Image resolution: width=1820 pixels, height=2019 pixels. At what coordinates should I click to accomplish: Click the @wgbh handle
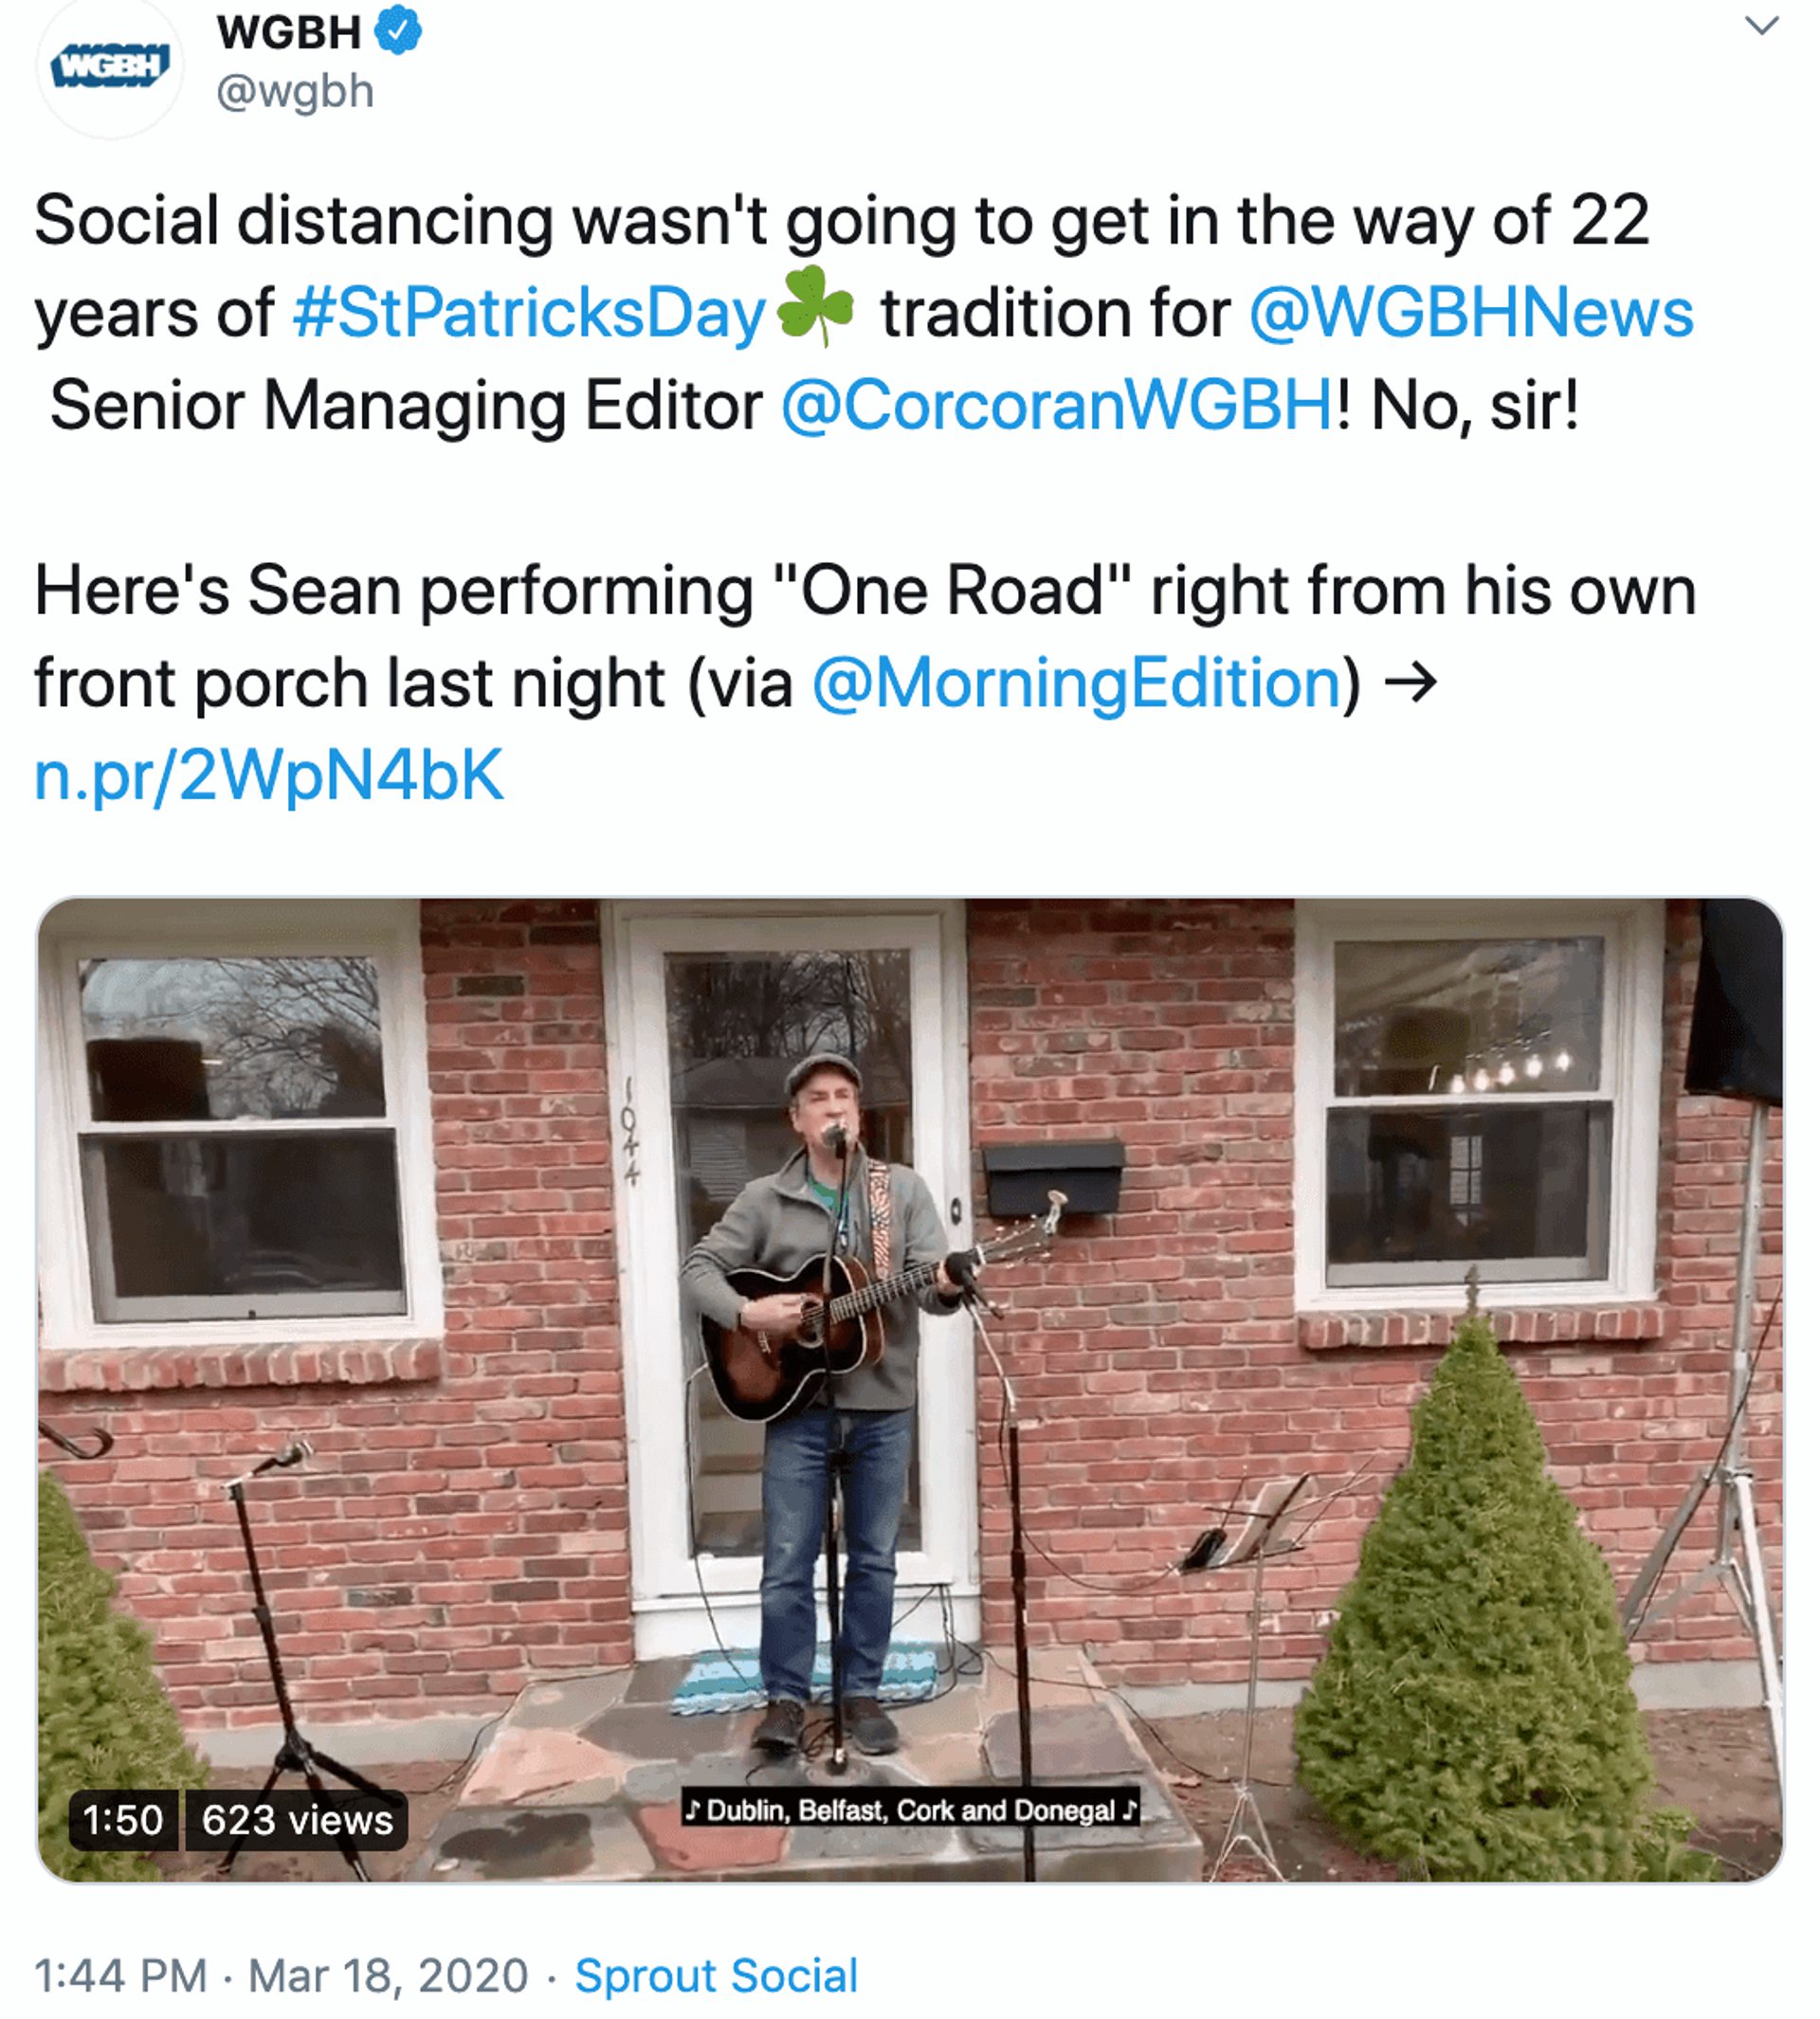[295, 92]
